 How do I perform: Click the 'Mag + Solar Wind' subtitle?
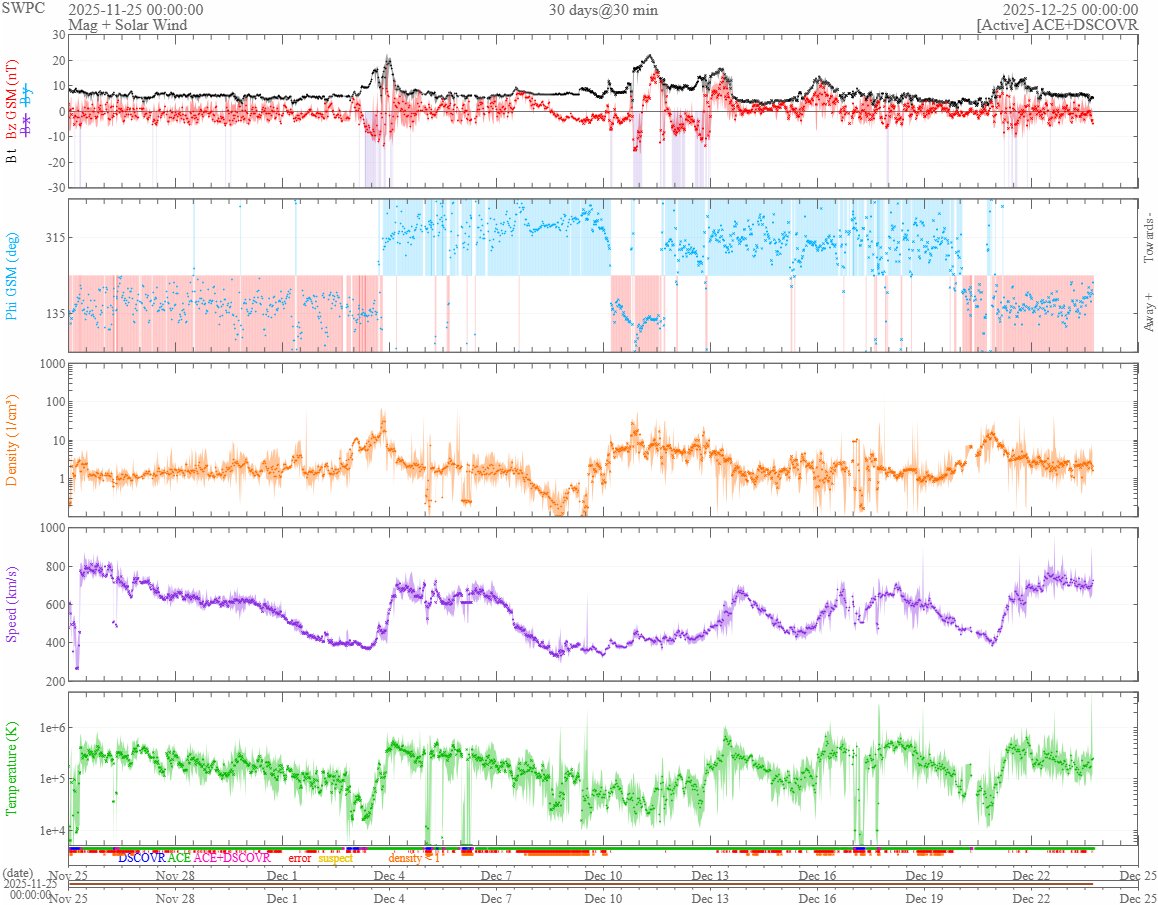pos(128,25)
